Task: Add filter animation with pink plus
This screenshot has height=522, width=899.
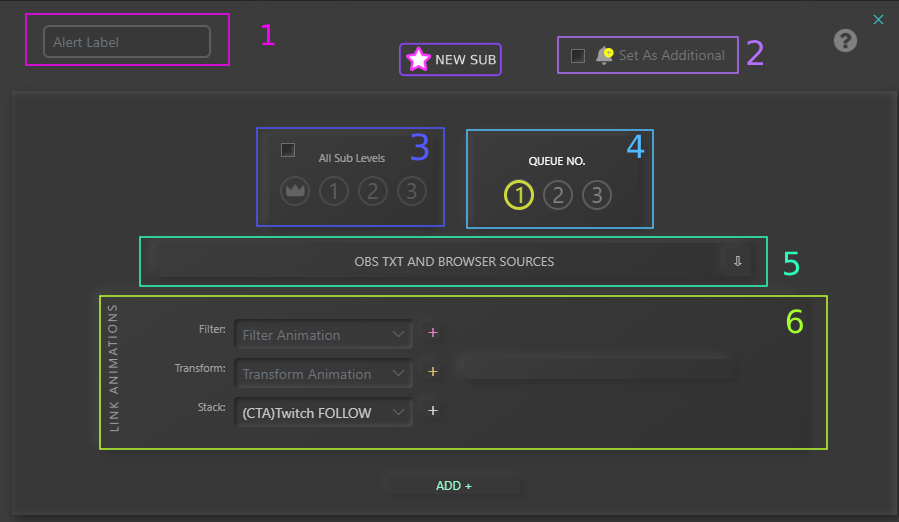Action: [433, 333]
